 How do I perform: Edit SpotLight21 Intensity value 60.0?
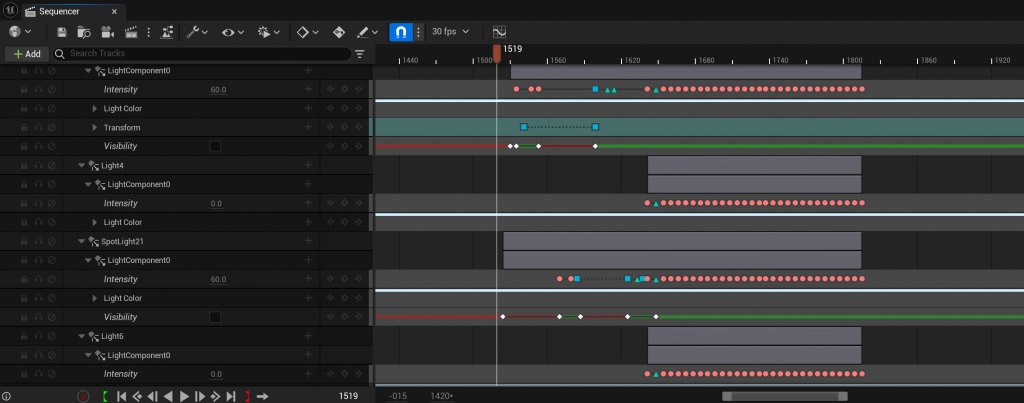tap(218, 279)
